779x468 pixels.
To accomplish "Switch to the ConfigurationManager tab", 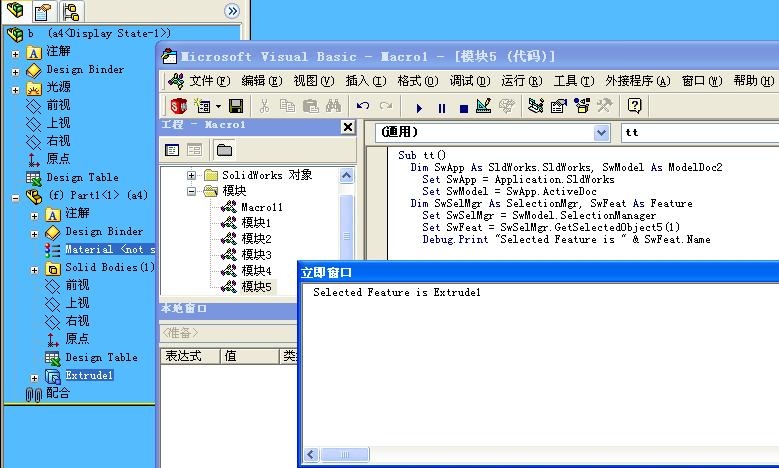I will [71, 11].
